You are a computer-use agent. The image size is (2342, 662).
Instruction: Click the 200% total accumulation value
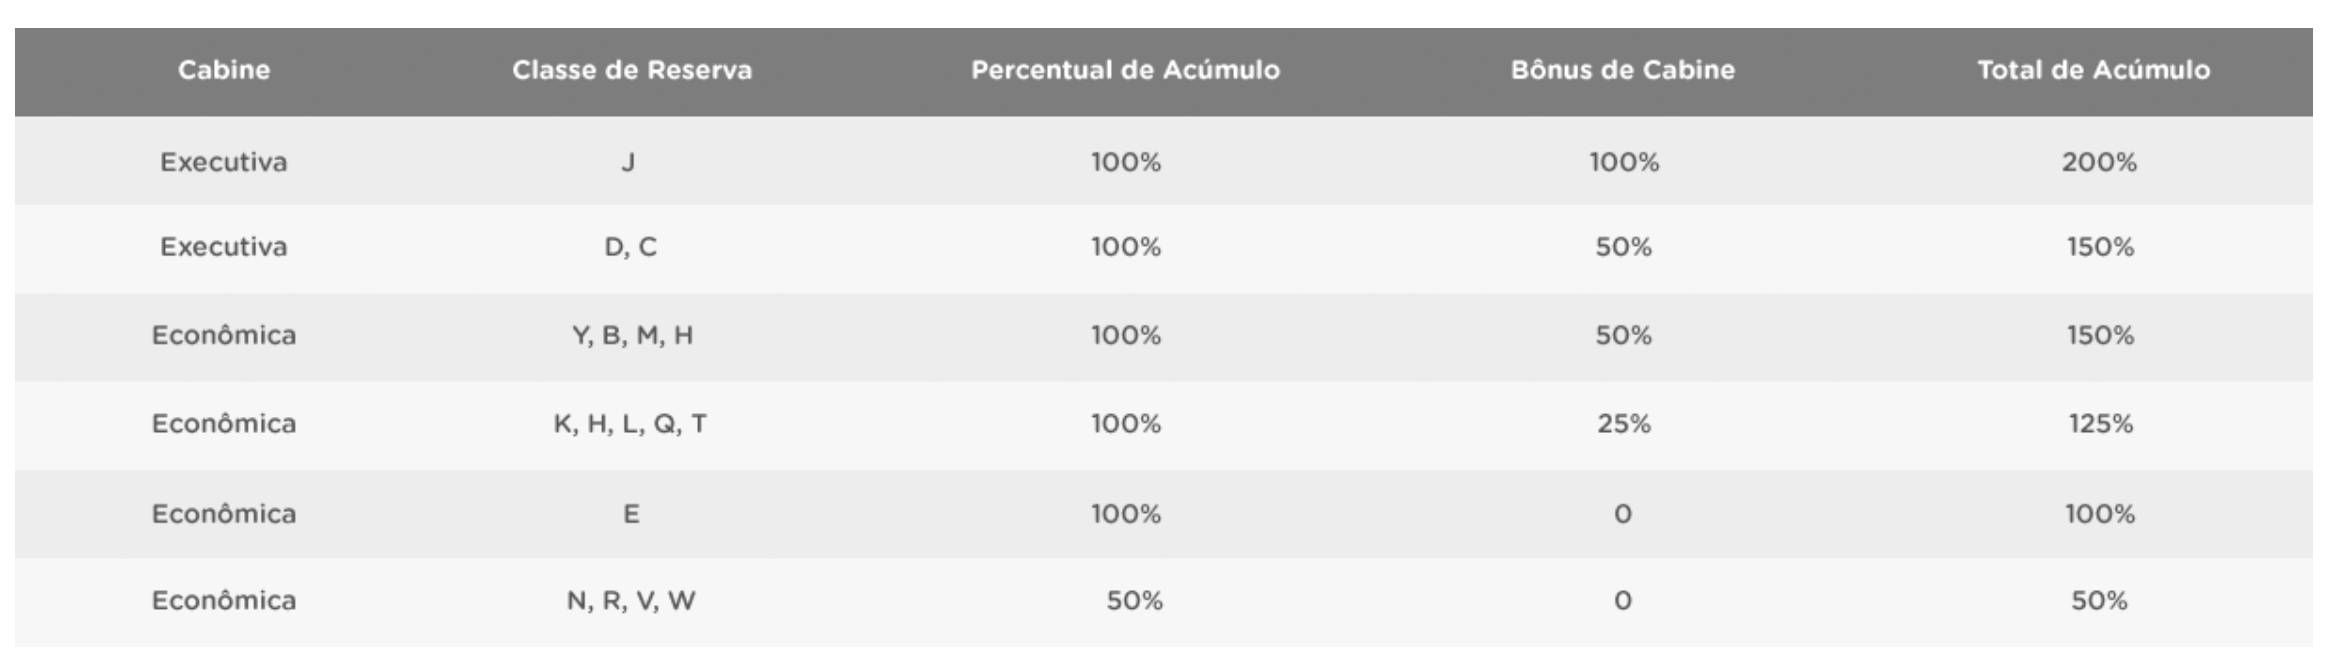pos(2099,162)
